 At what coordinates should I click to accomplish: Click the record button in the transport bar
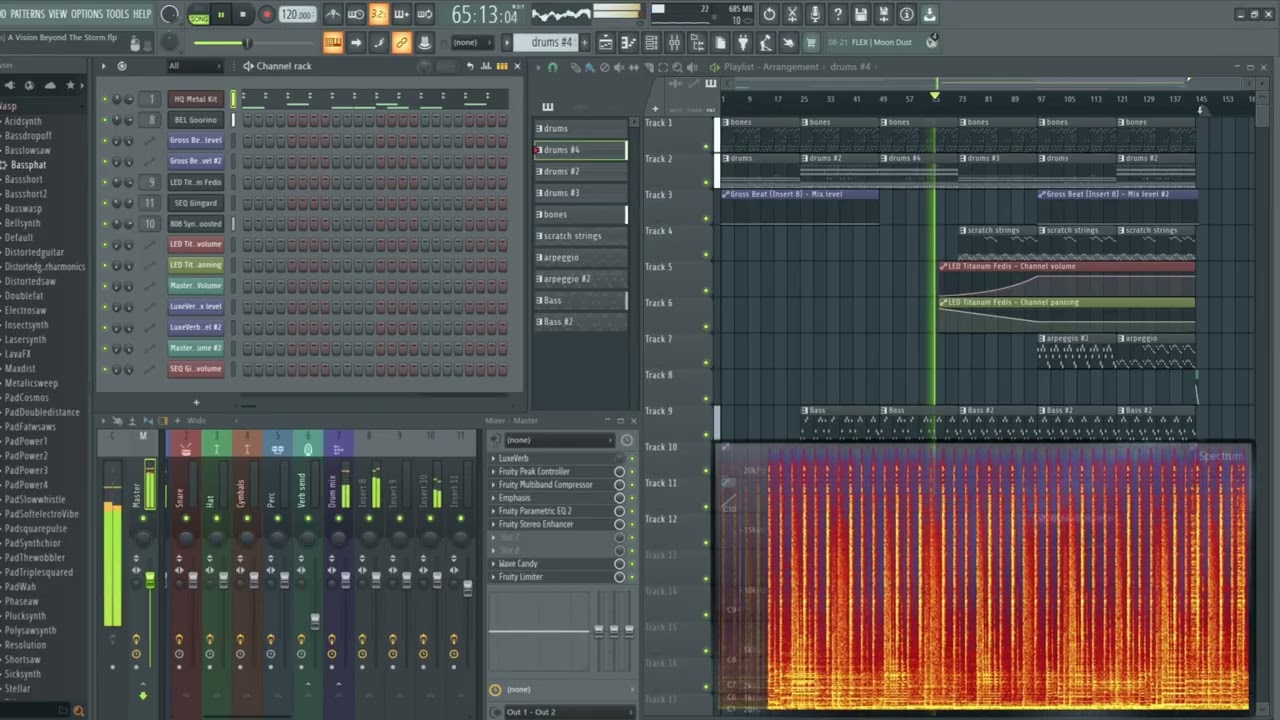coord(266,14)
